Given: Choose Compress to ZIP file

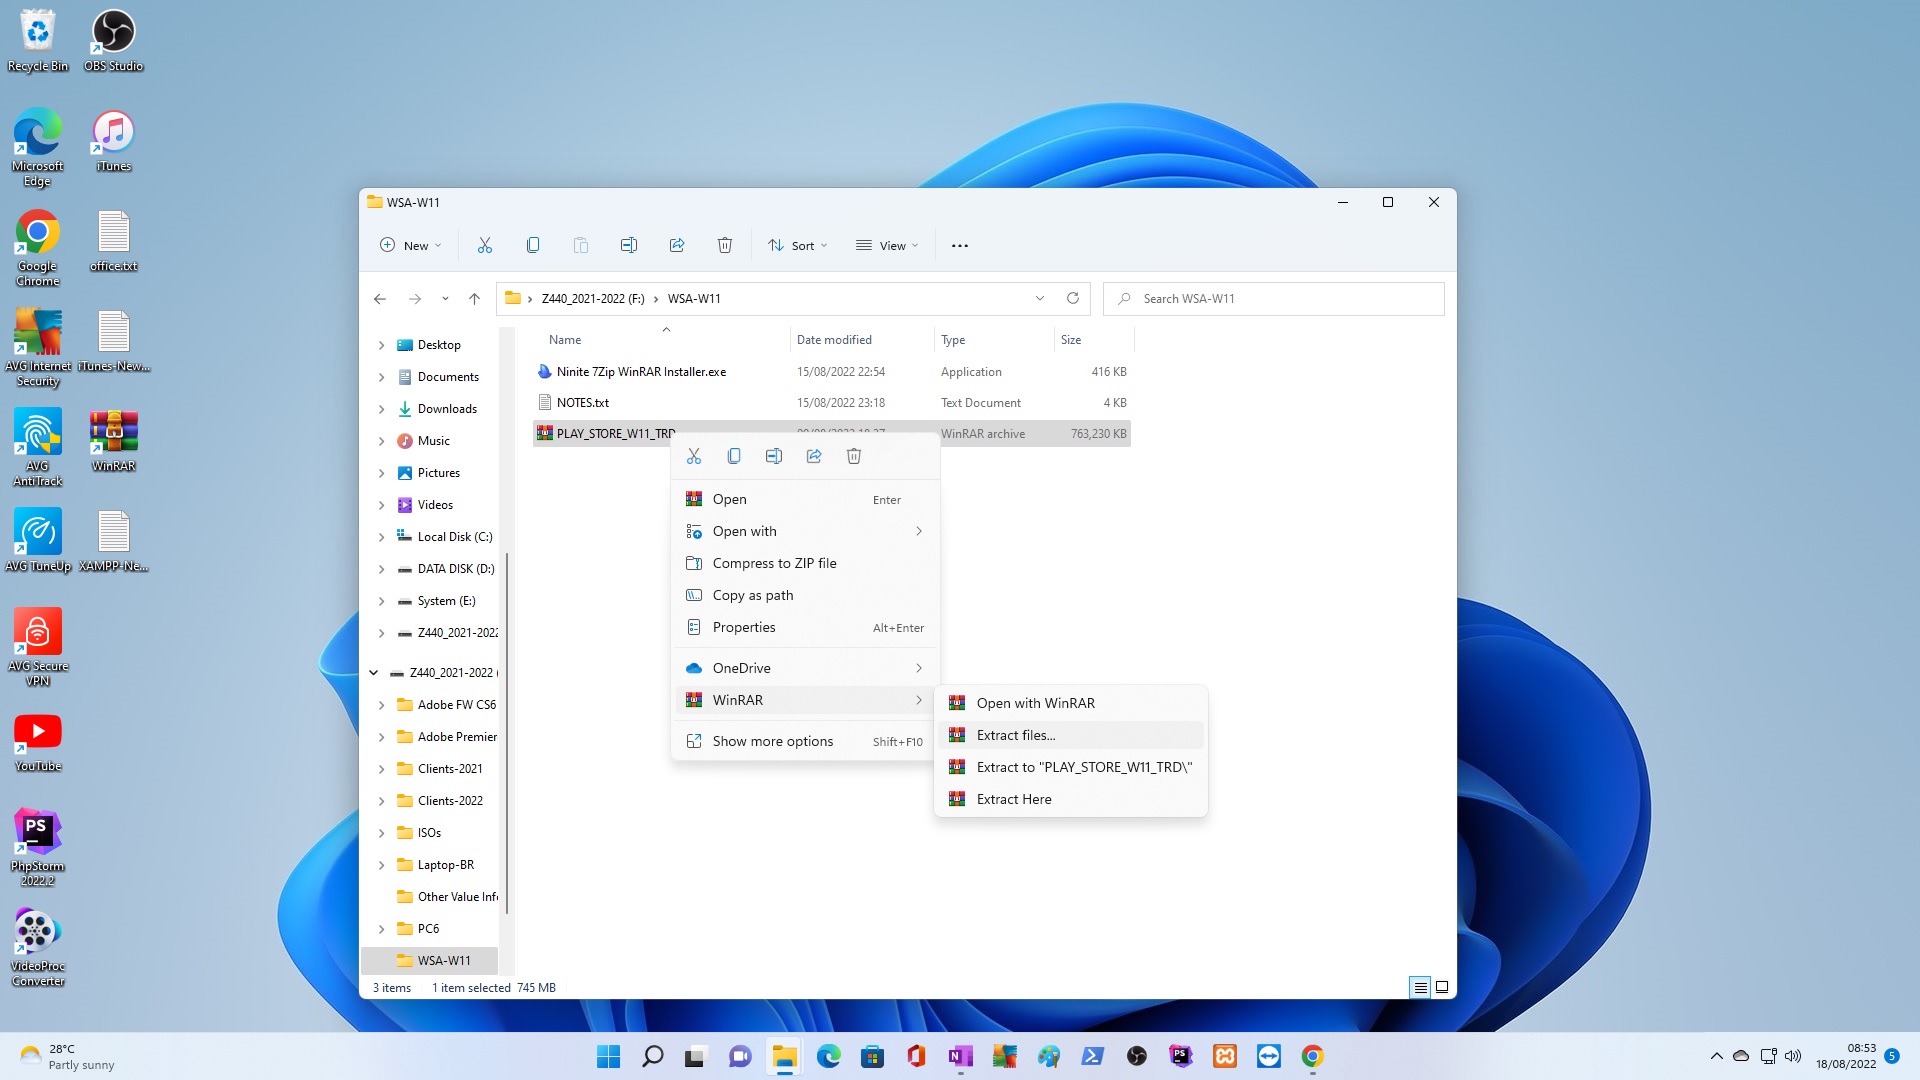Looking at the screenshot, I should click(x=806, y=563).
